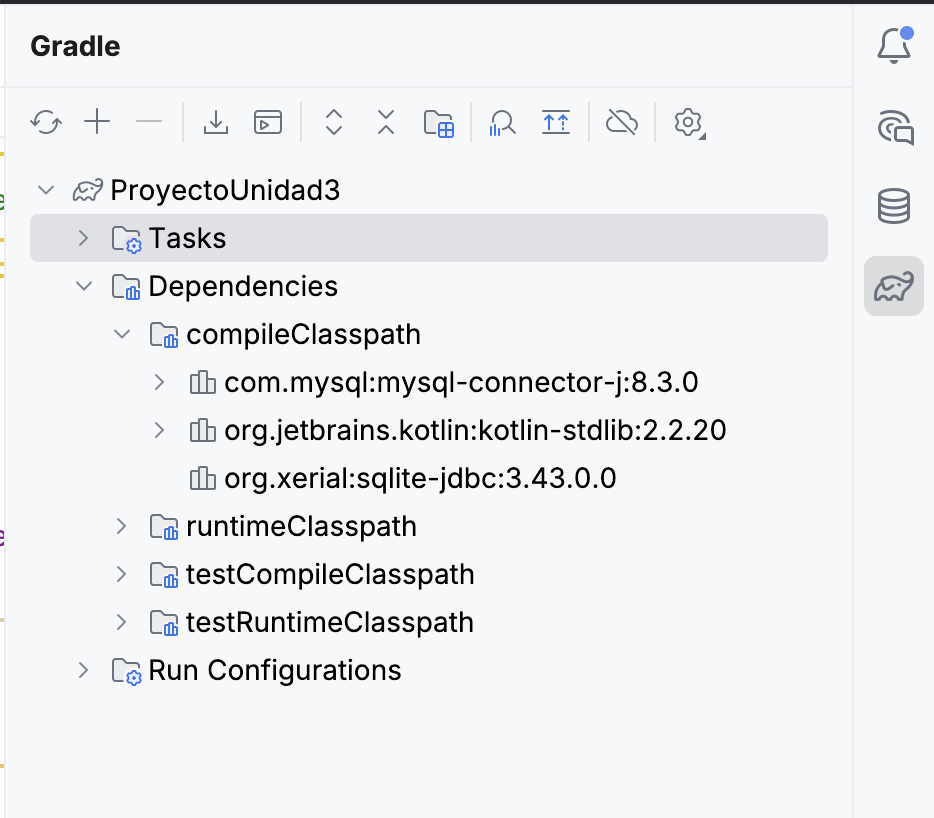
Task: Collapse the compileClasspath chevron
Action: point(122,334)
